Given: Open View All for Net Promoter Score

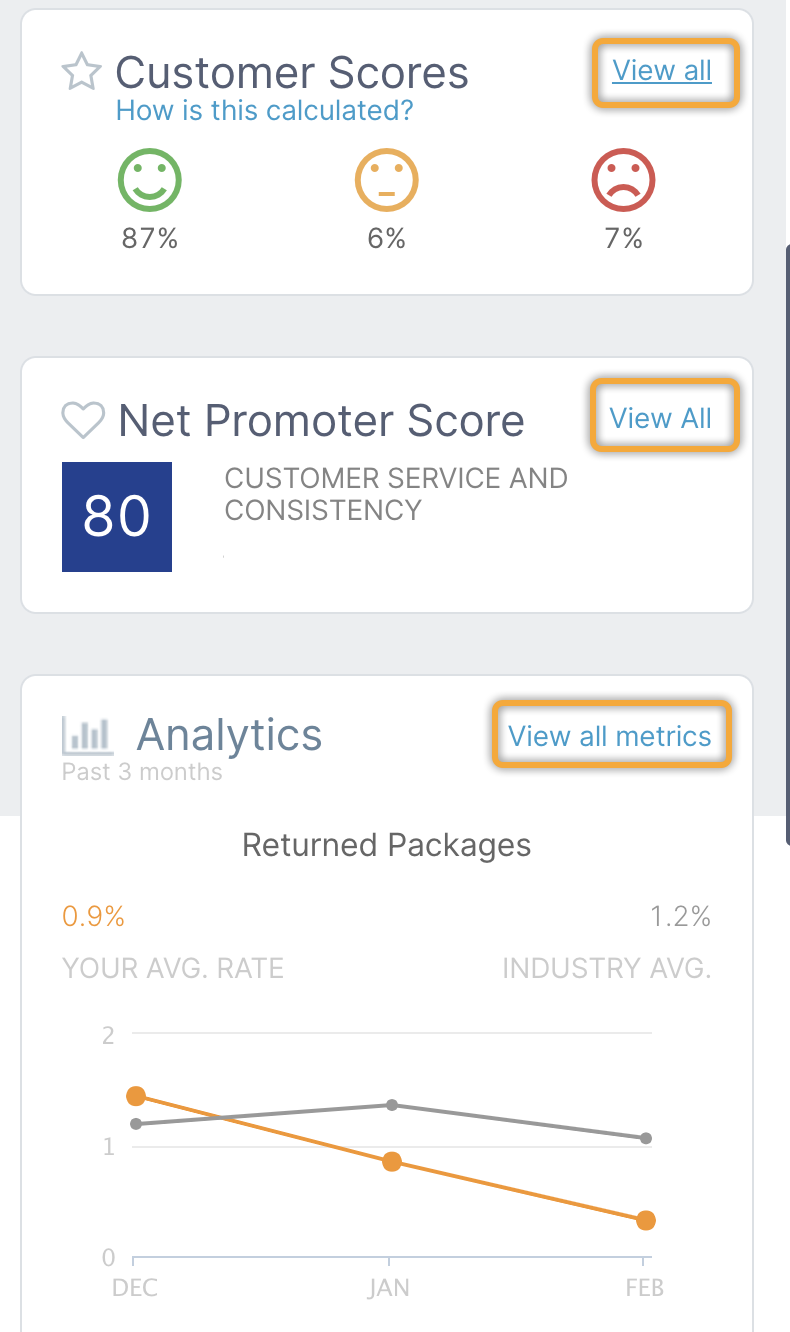Looking at the screenshot, I should [x=661, y=417].
